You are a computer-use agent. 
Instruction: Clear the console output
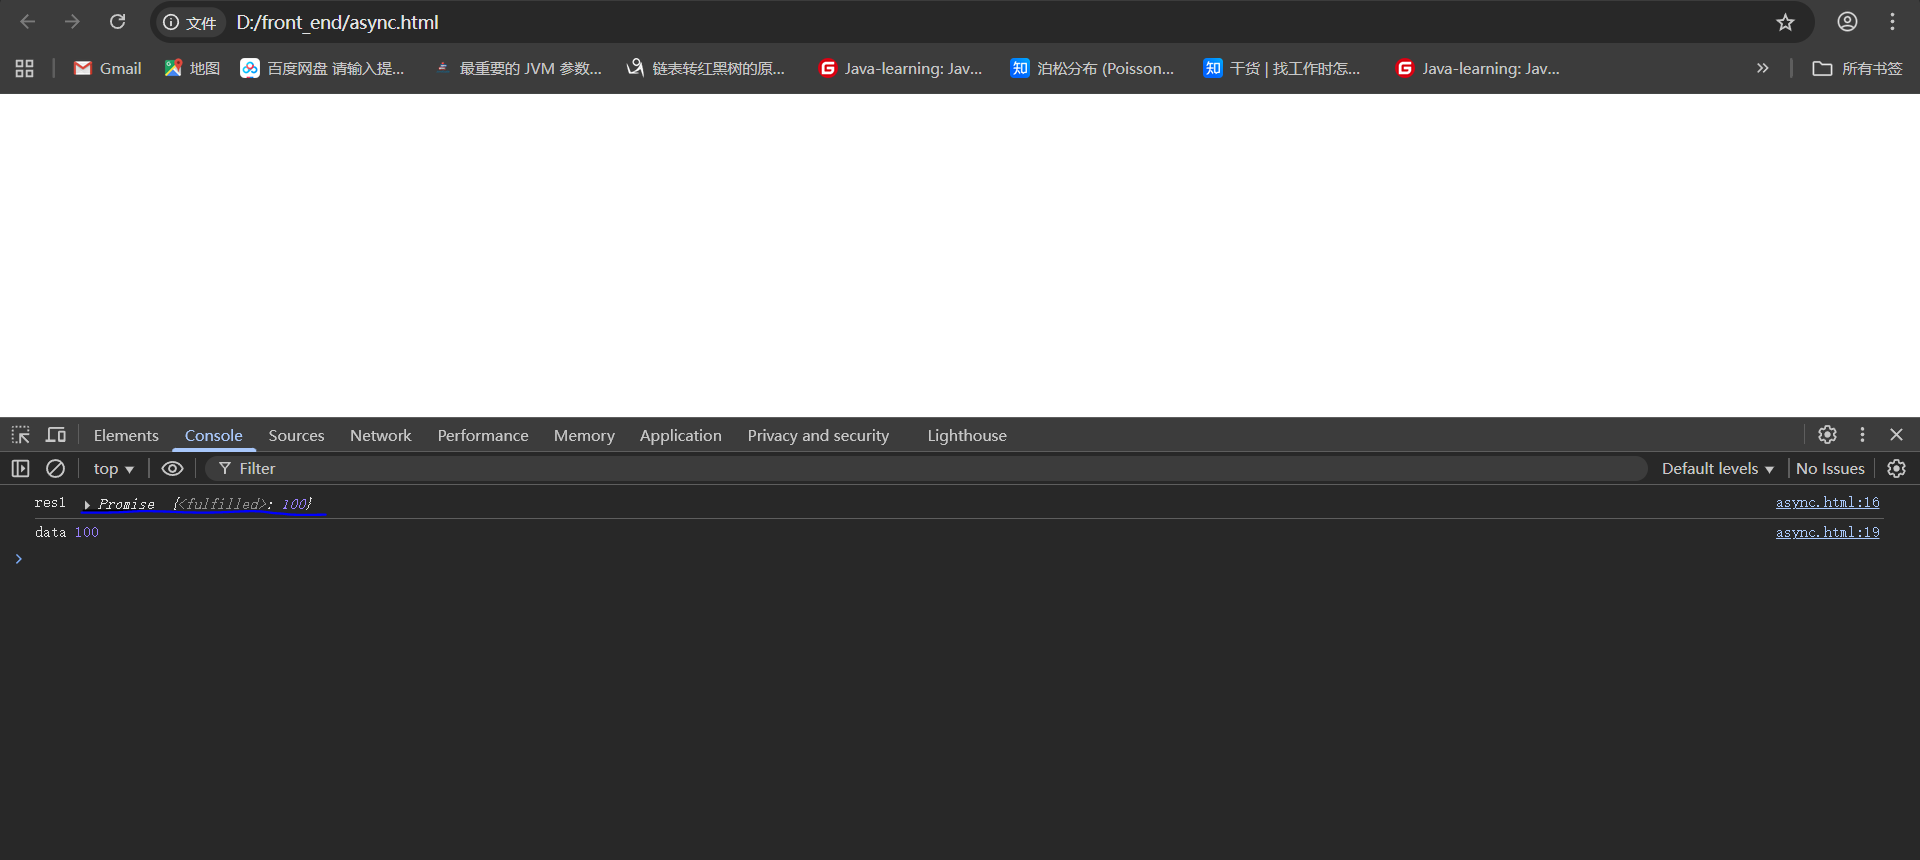coord(56,468)
